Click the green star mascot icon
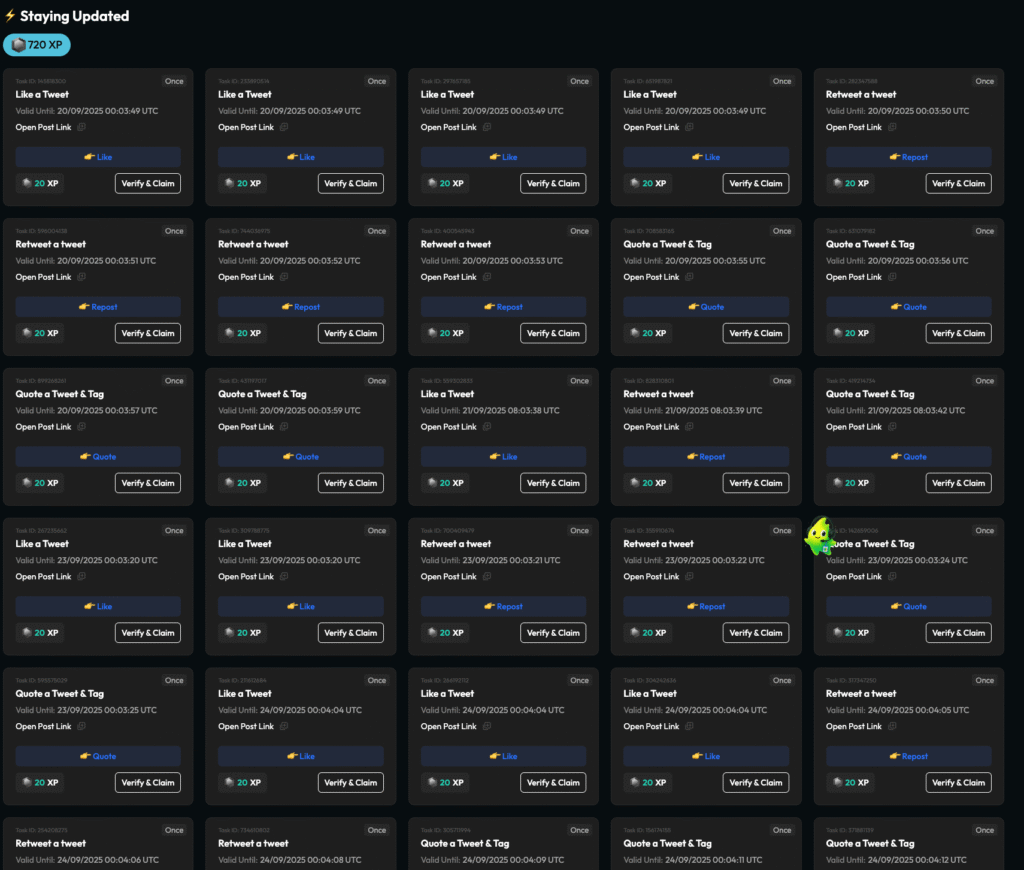This screenshot has height=870, width=1024. [x=820, y=538]
